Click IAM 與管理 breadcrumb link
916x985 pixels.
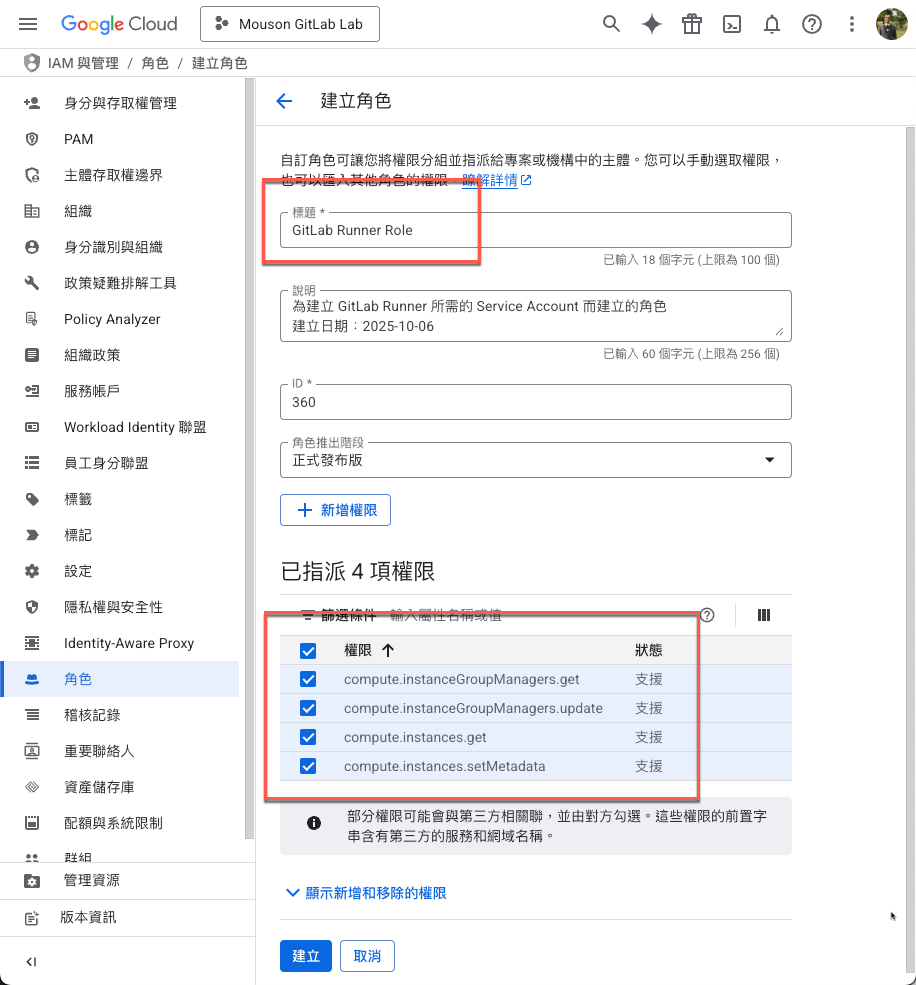pos(83,63)
